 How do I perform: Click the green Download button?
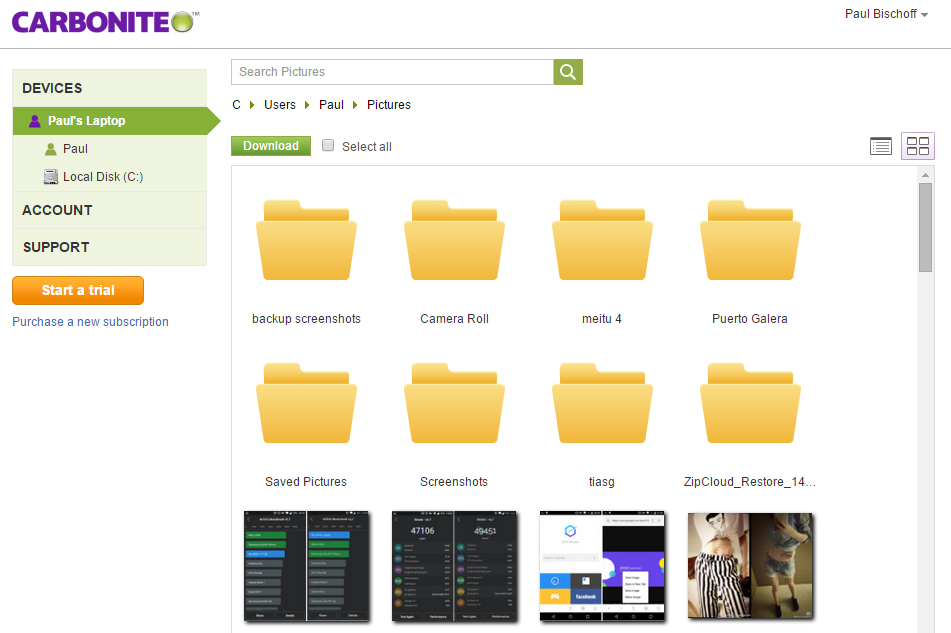tap(270, 146)
